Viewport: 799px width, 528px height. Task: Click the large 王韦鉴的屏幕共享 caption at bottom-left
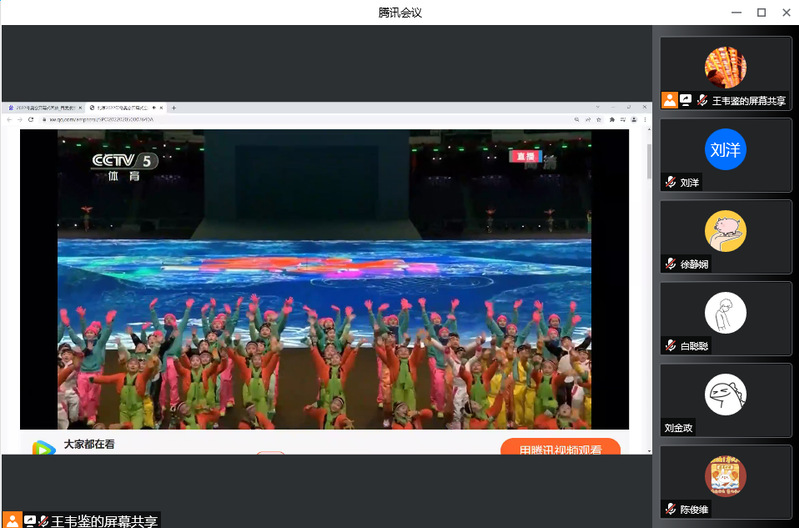[104, 521]
